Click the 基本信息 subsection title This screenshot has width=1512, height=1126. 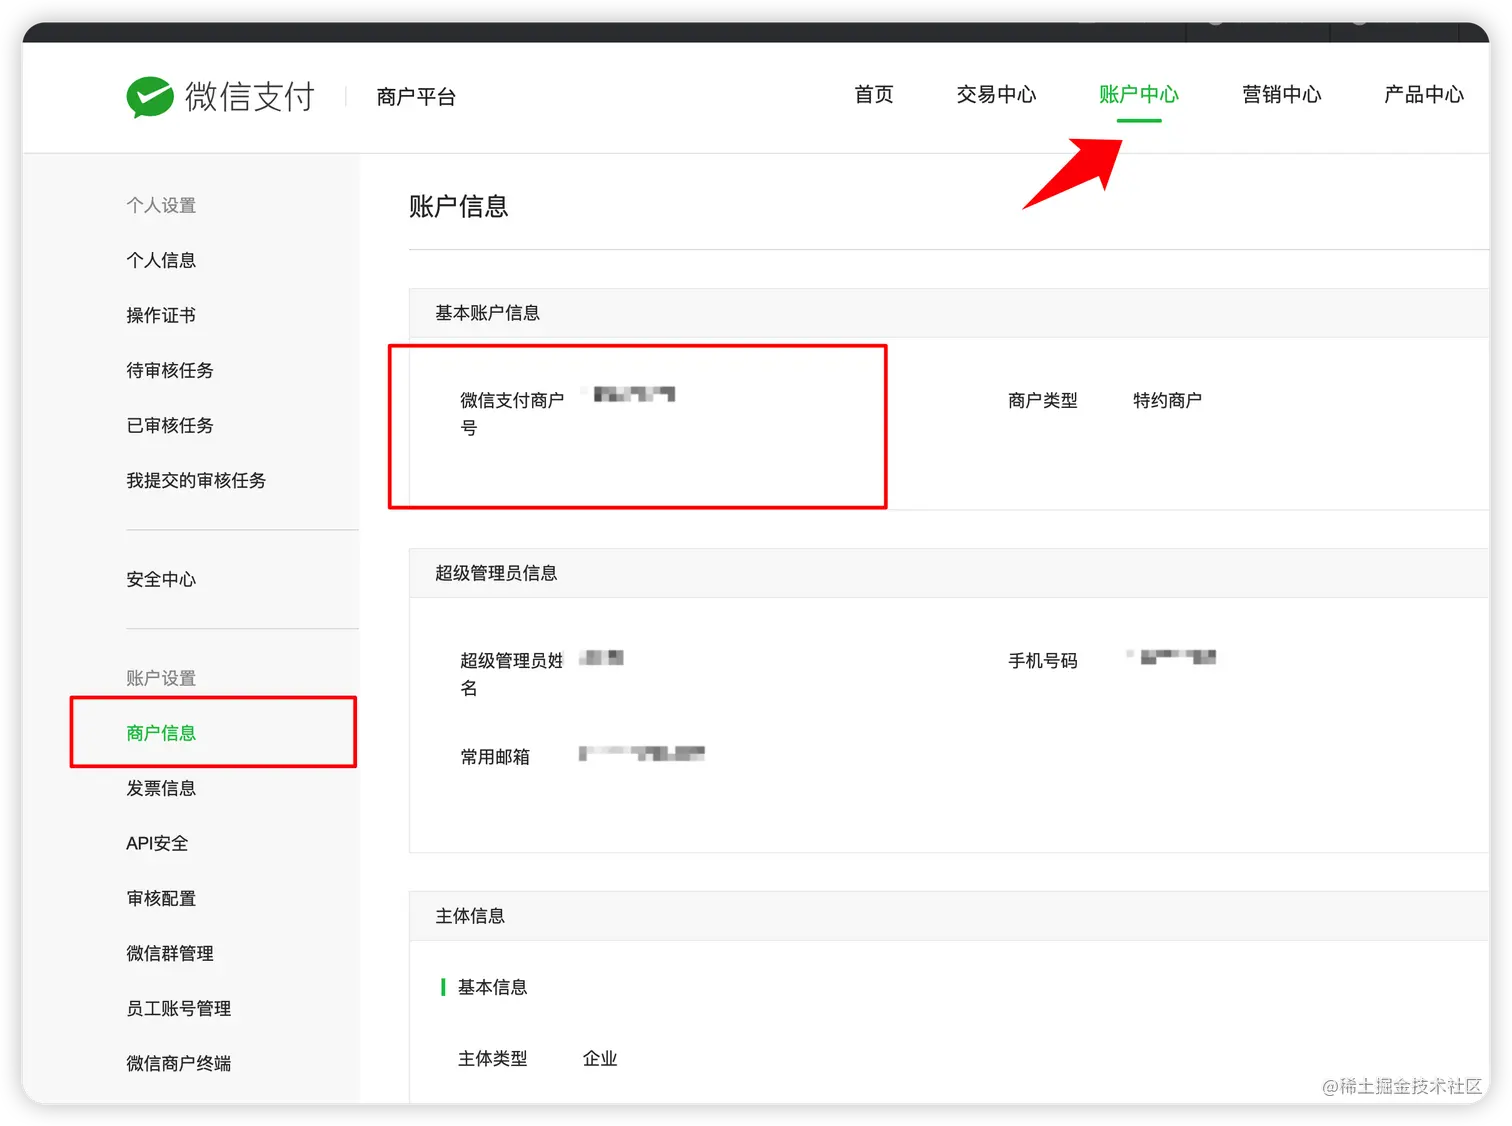492,987
